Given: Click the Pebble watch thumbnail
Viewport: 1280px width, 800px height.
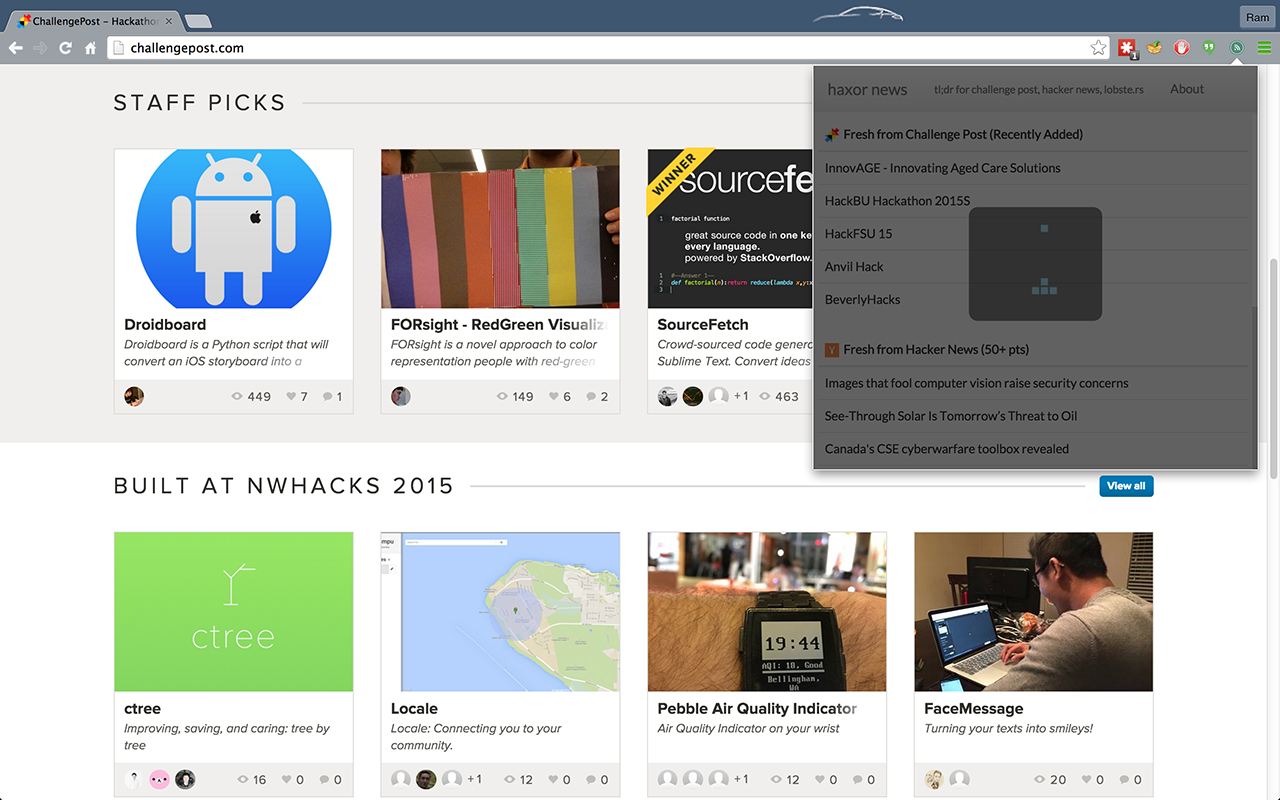Looking at the screenshot, I should tap(767, 612).
